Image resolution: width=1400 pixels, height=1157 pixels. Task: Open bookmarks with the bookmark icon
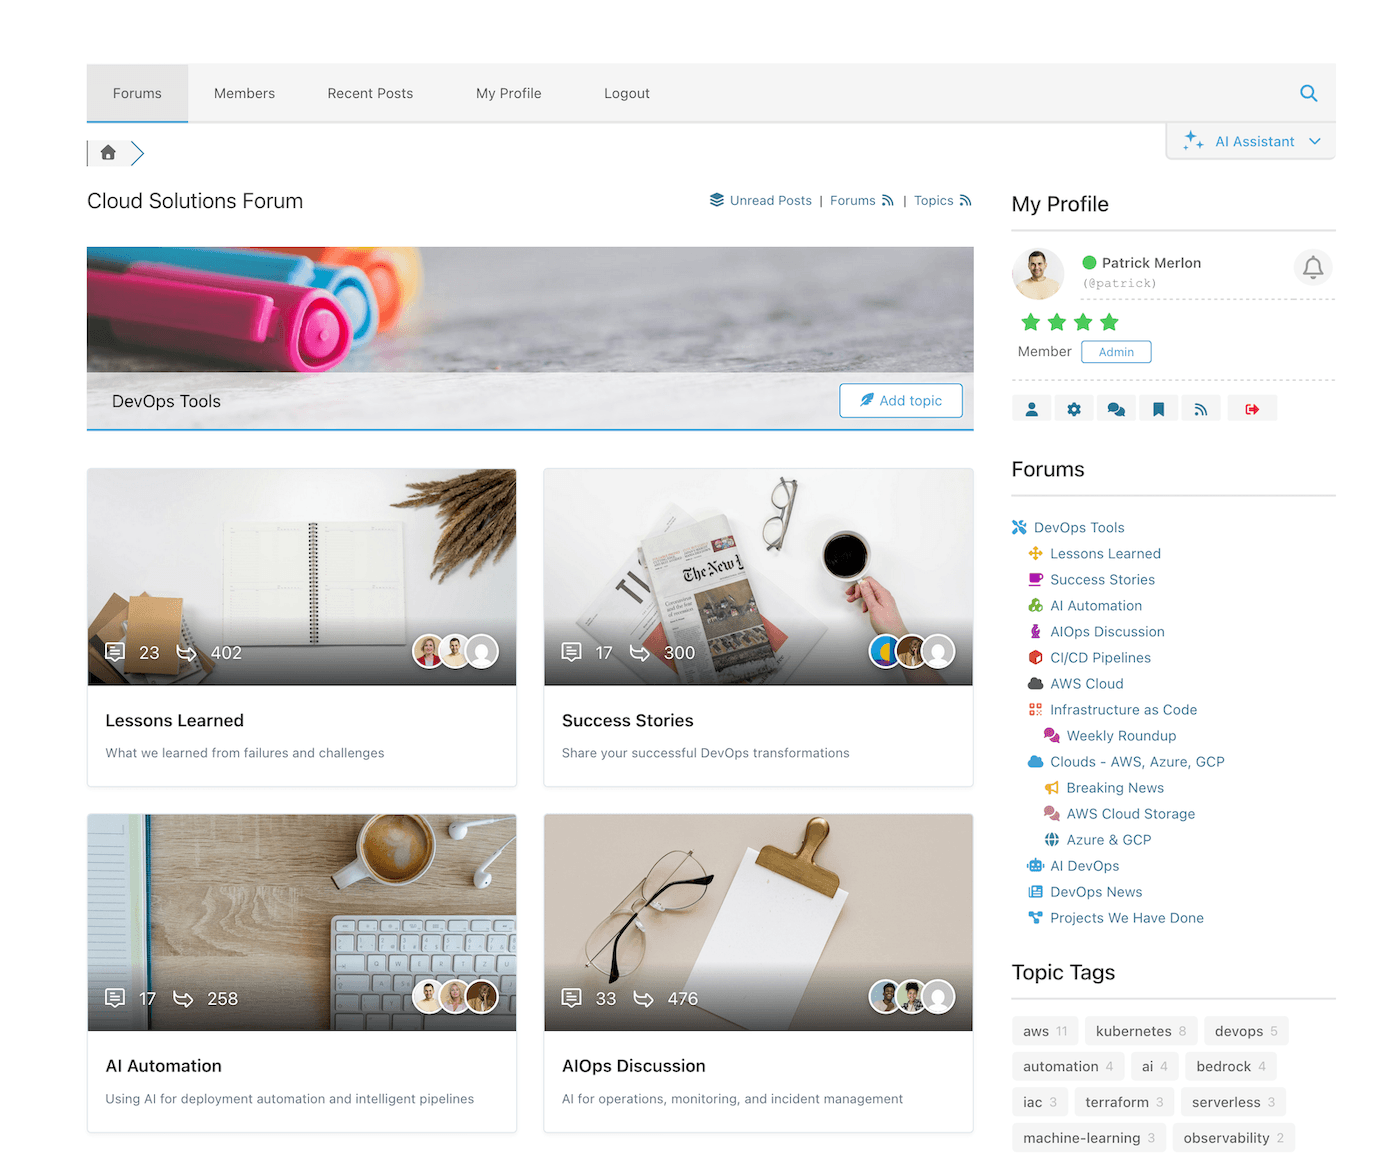1159,408
